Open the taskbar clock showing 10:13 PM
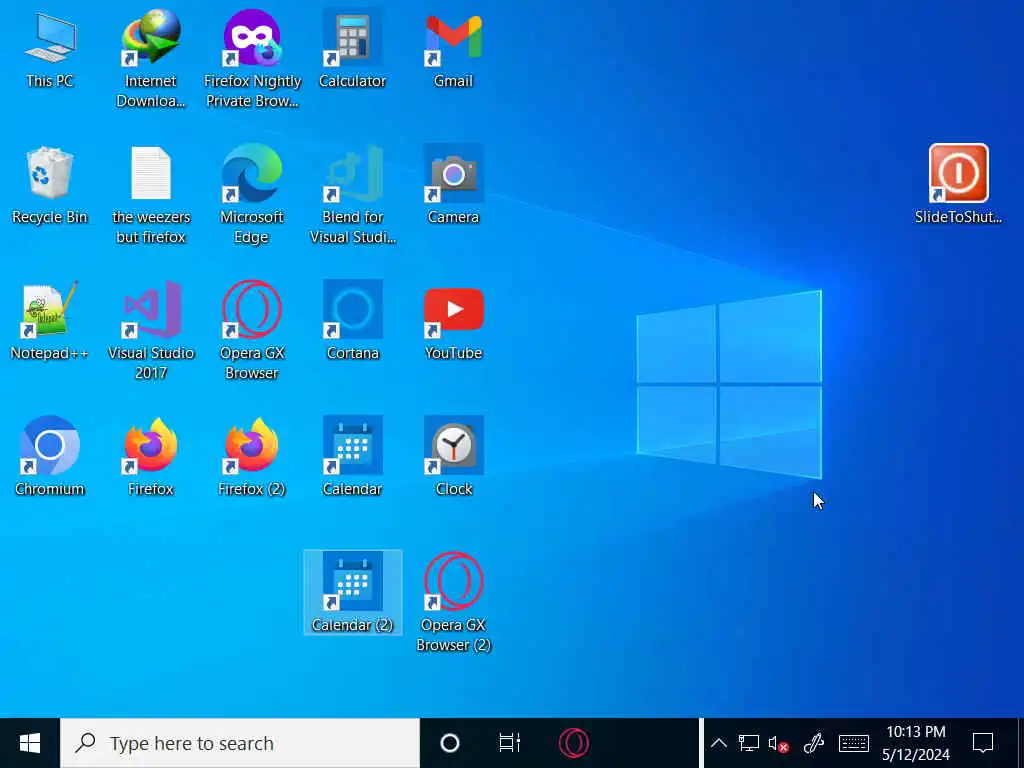The width and height of the screenshot is (1024, 768). [916, 743]
